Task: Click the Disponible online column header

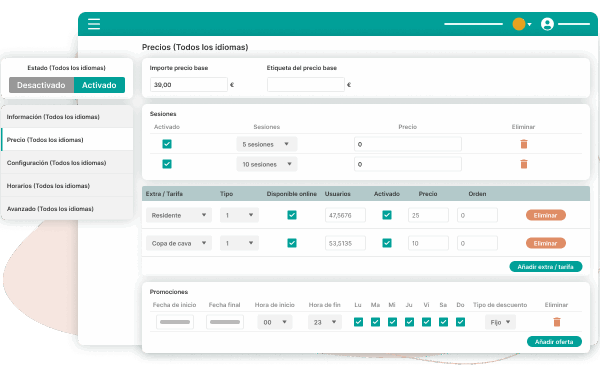Action: (292, 194)
